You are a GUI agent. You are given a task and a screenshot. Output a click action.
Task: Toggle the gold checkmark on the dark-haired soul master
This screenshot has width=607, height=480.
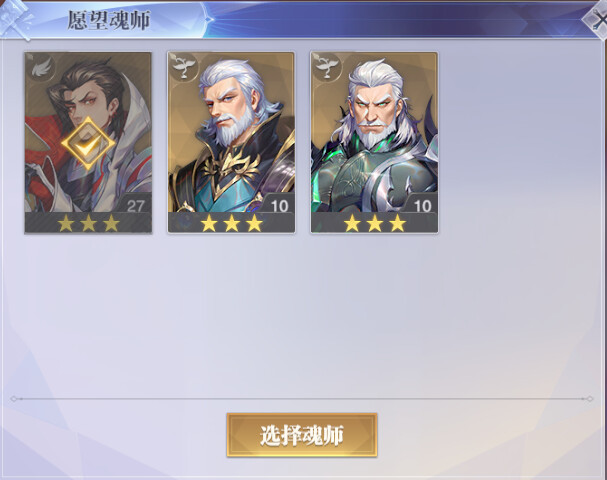coord(88,144)
